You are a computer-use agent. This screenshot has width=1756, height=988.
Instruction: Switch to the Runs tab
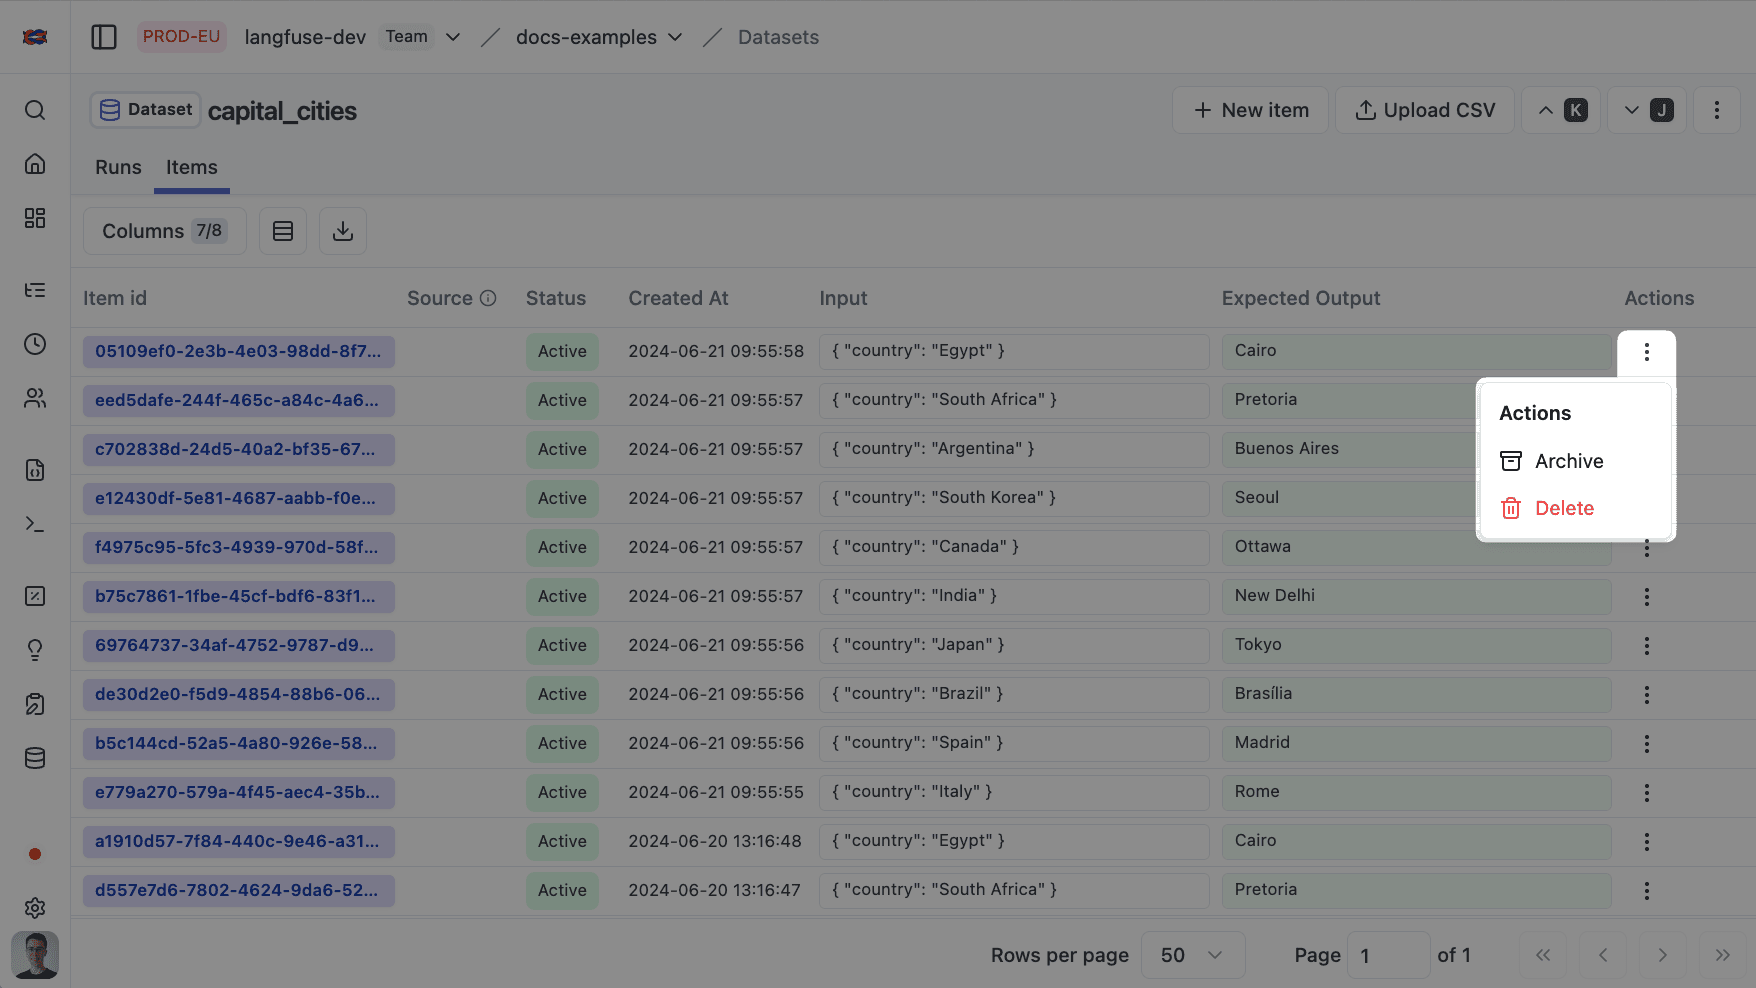coord(117,167)
